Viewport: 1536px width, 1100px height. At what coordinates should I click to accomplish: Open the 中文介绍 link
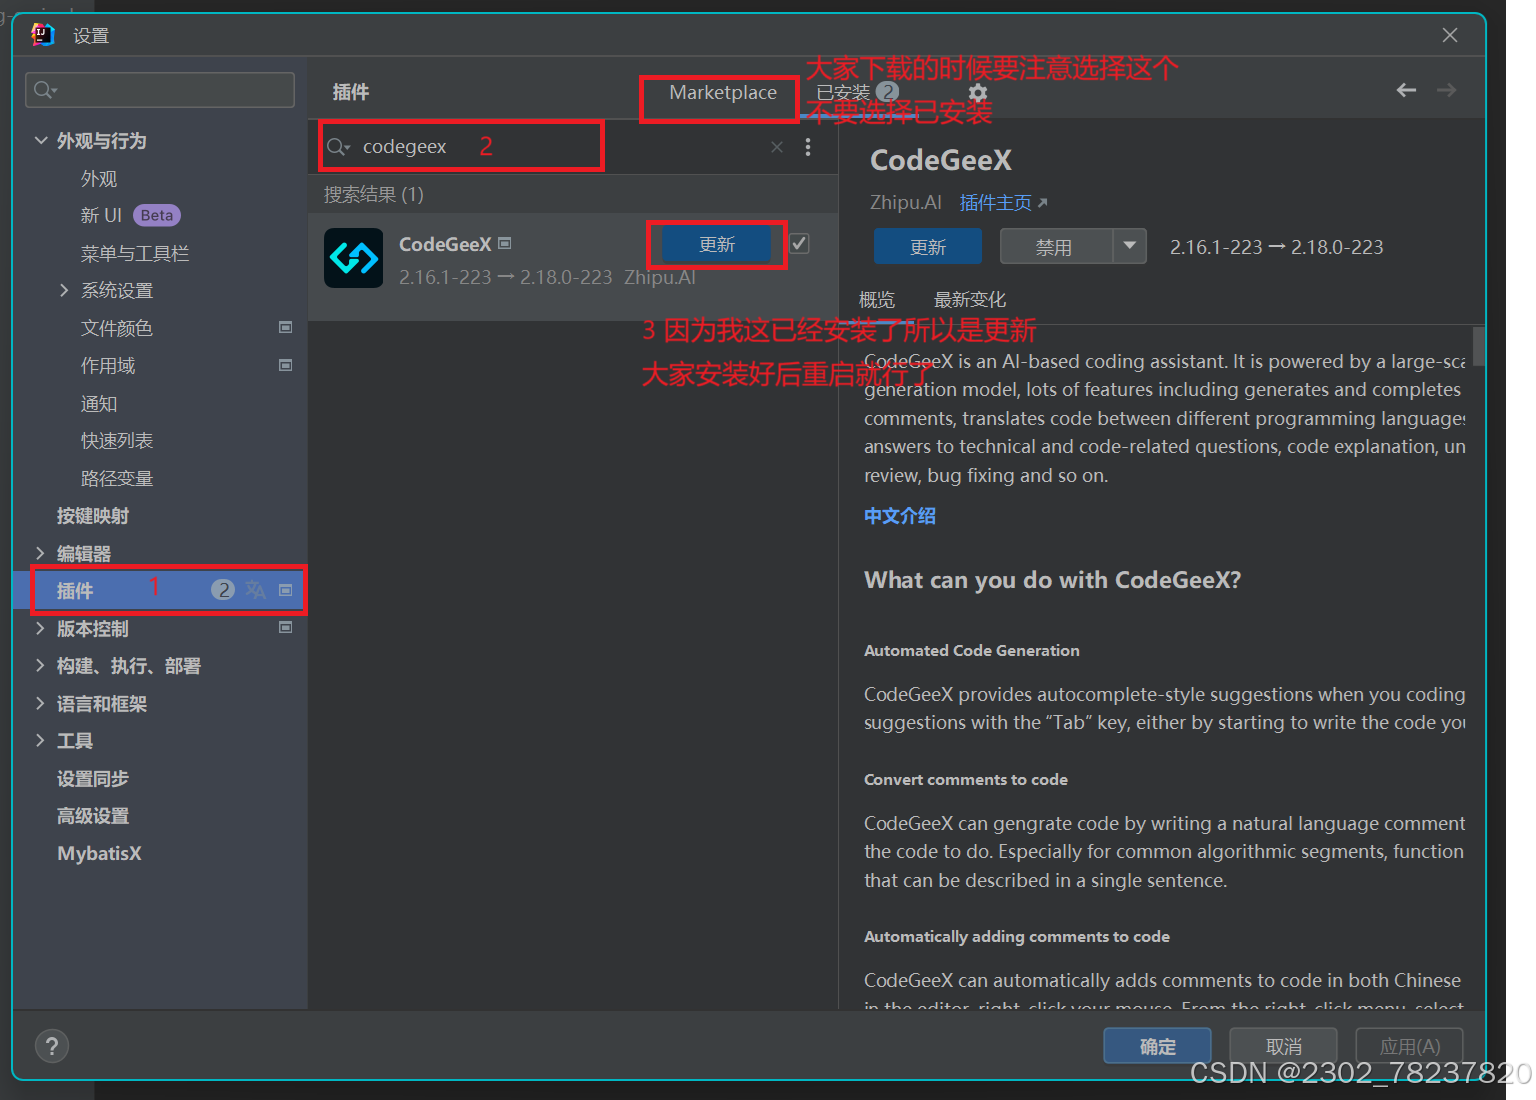point(898,516)
